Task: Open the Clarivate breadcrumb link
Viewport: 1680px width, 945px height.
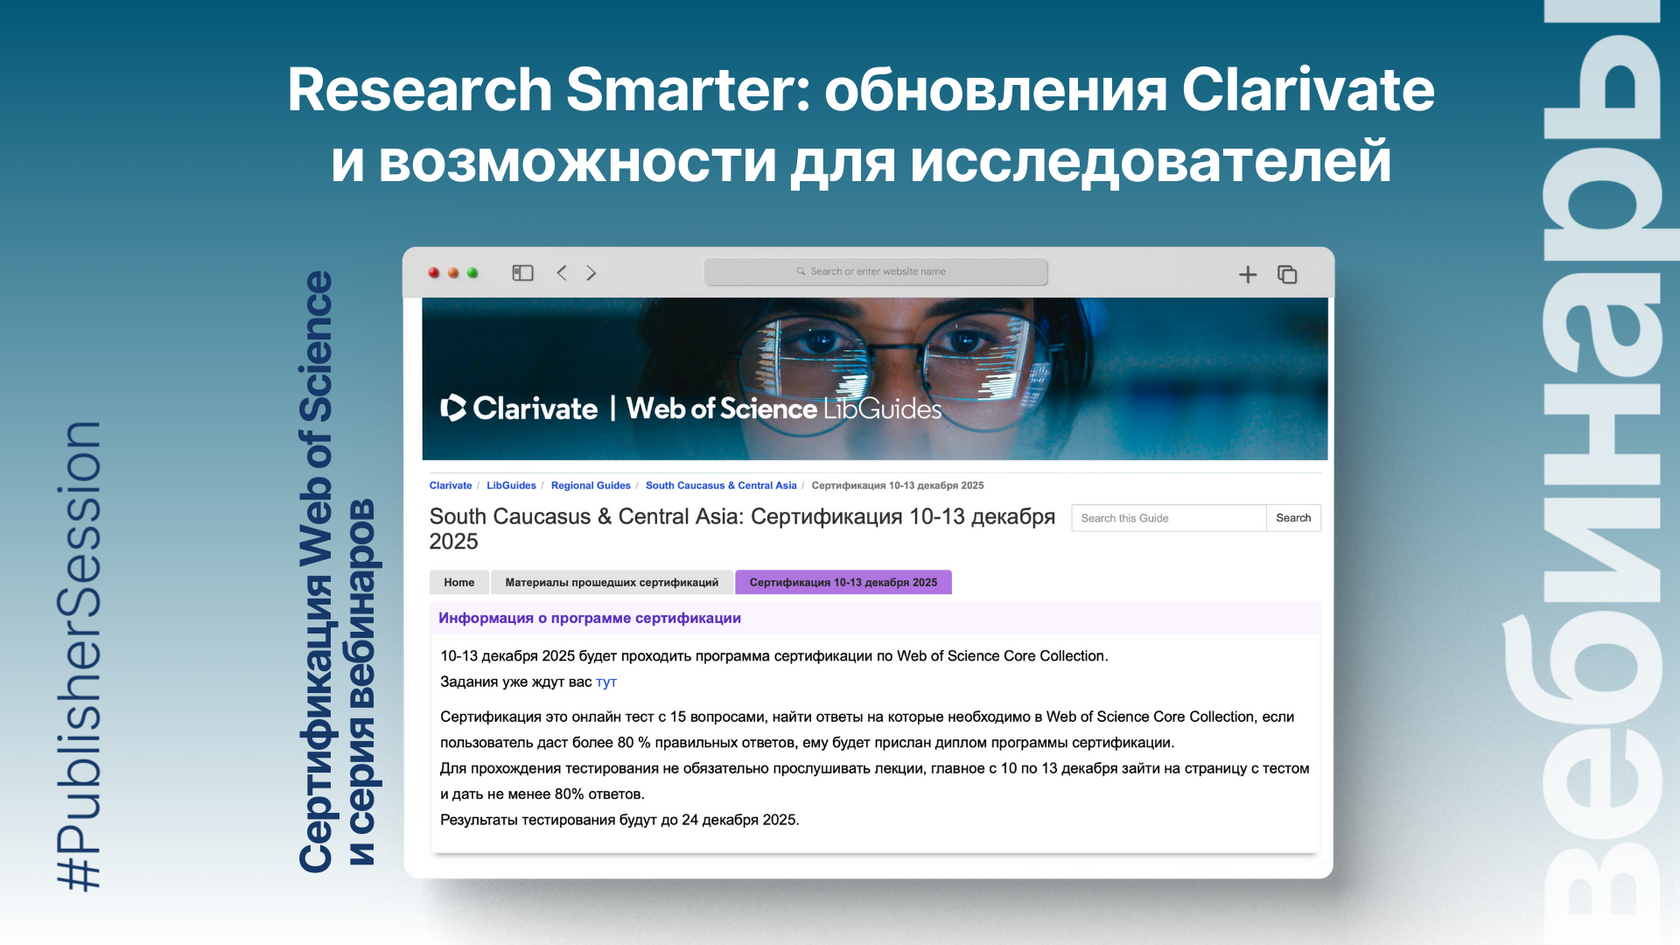Action: pyautogui.click(x=450, y=486)
